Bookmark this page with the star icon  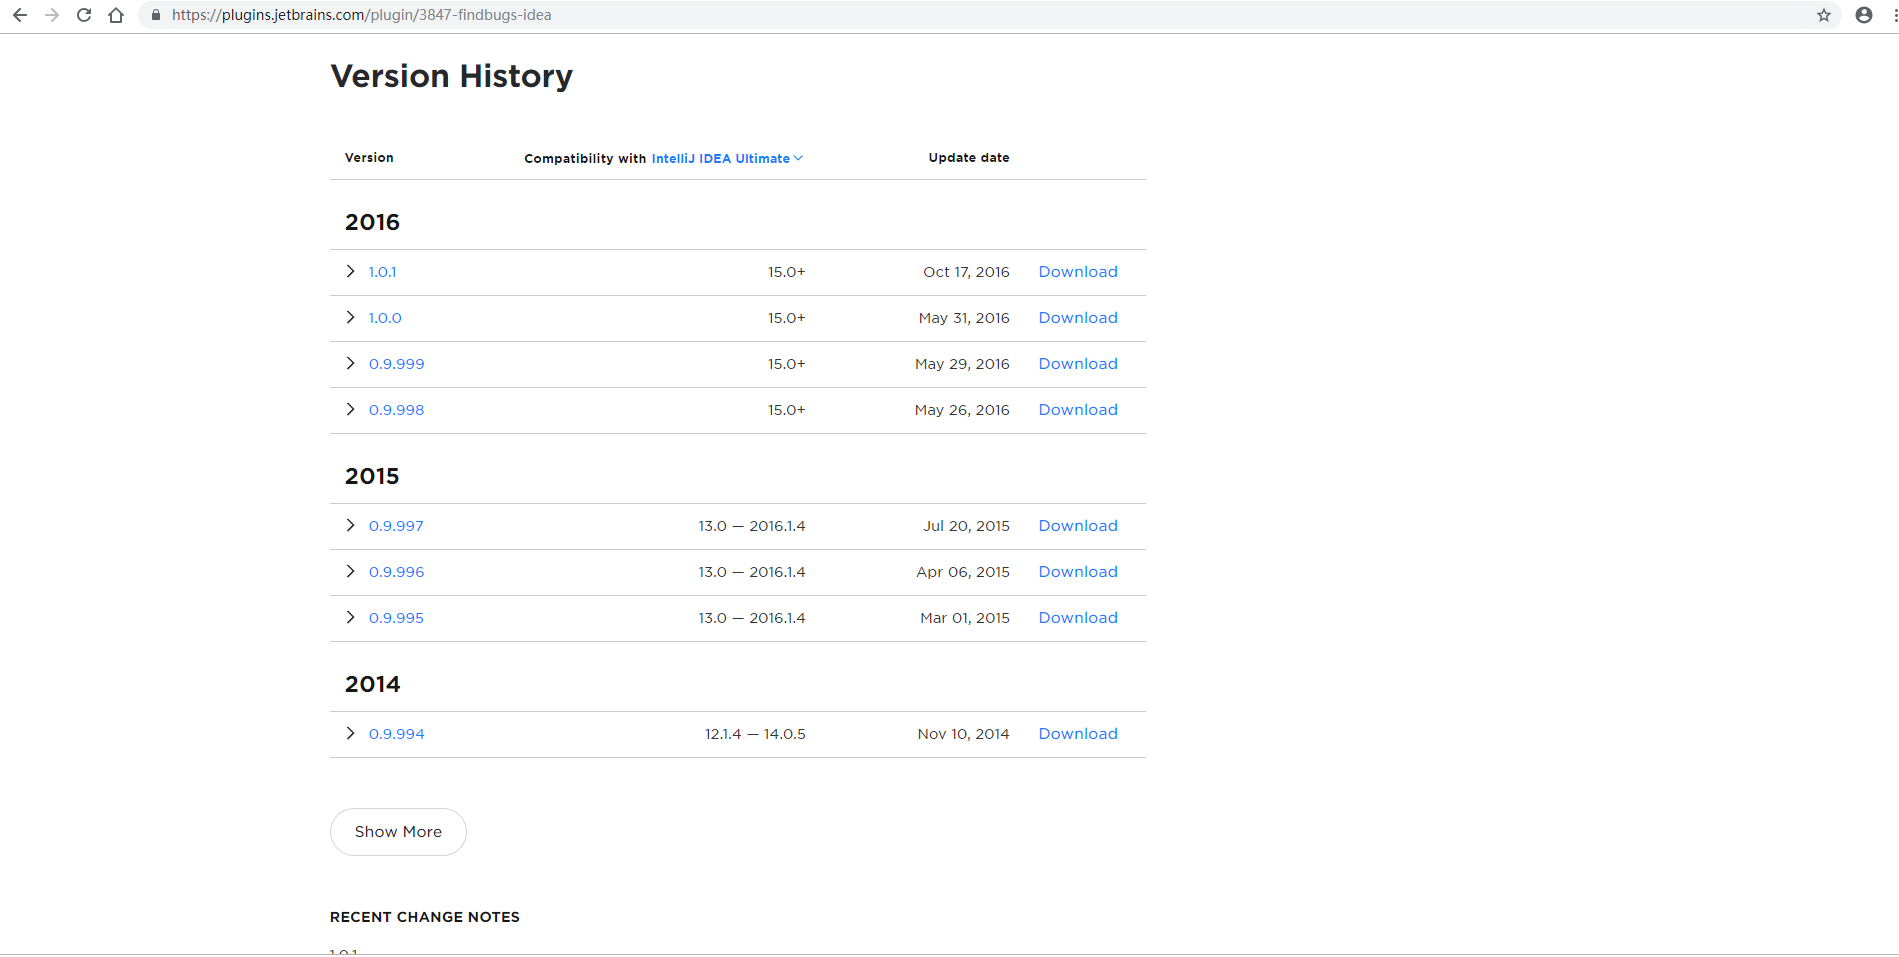point(1823,15)
